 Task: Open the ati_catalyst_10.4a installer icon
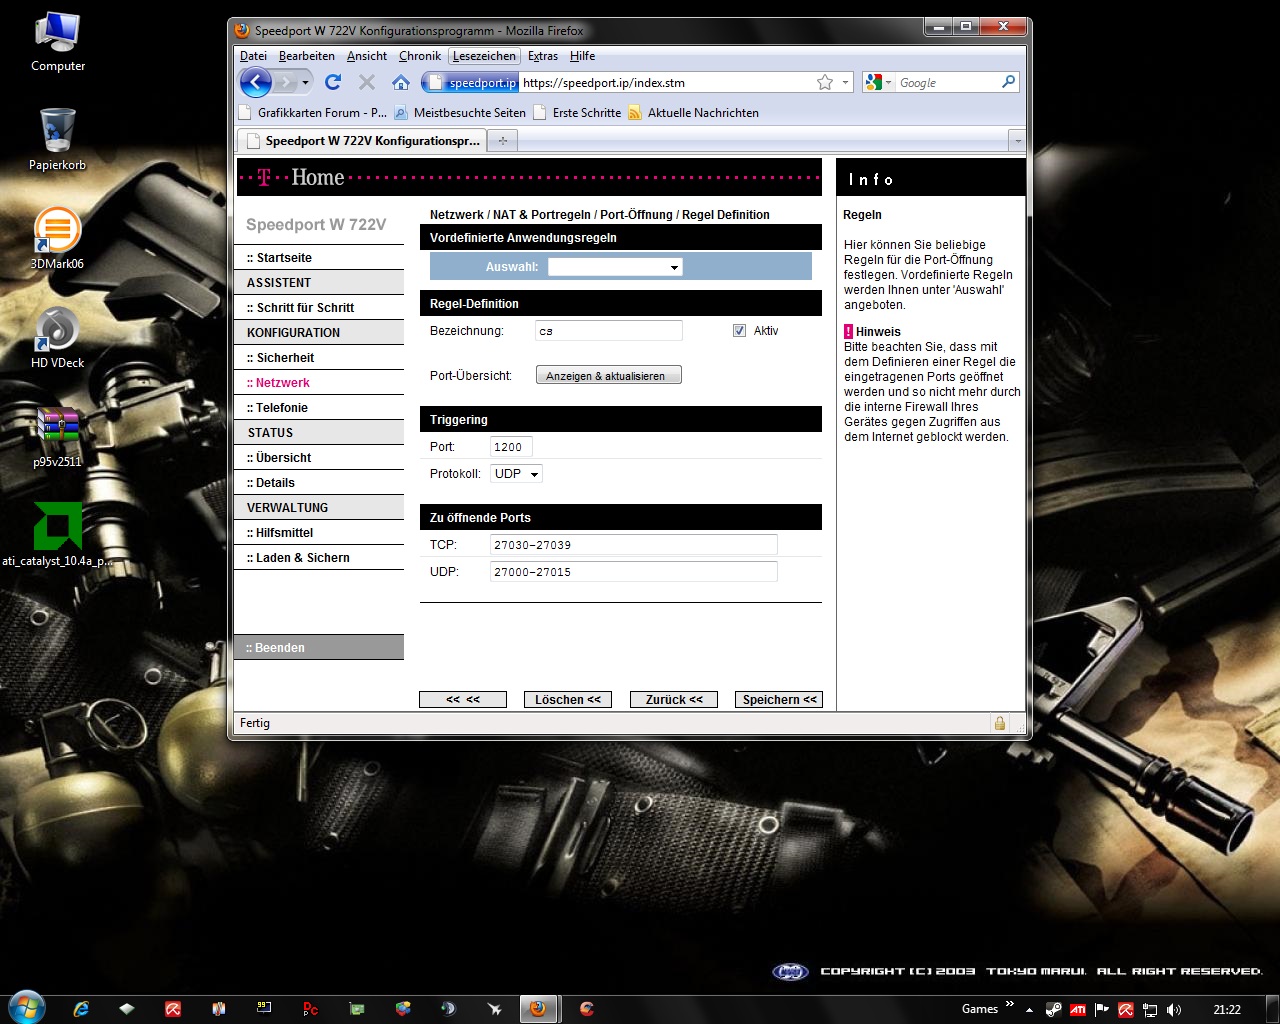coord(57,534)
